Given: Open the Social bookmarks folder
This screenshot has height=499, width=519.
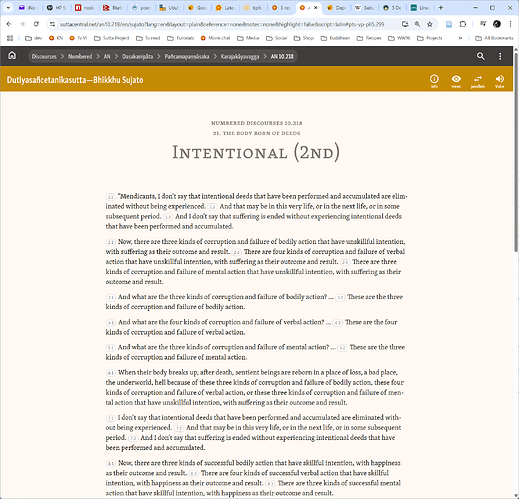Looking at the screenshot, I should click(x=276, y=38).
